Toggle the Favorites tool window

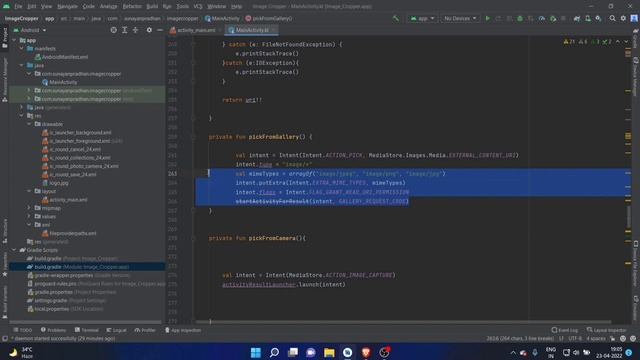click(4, 263)
